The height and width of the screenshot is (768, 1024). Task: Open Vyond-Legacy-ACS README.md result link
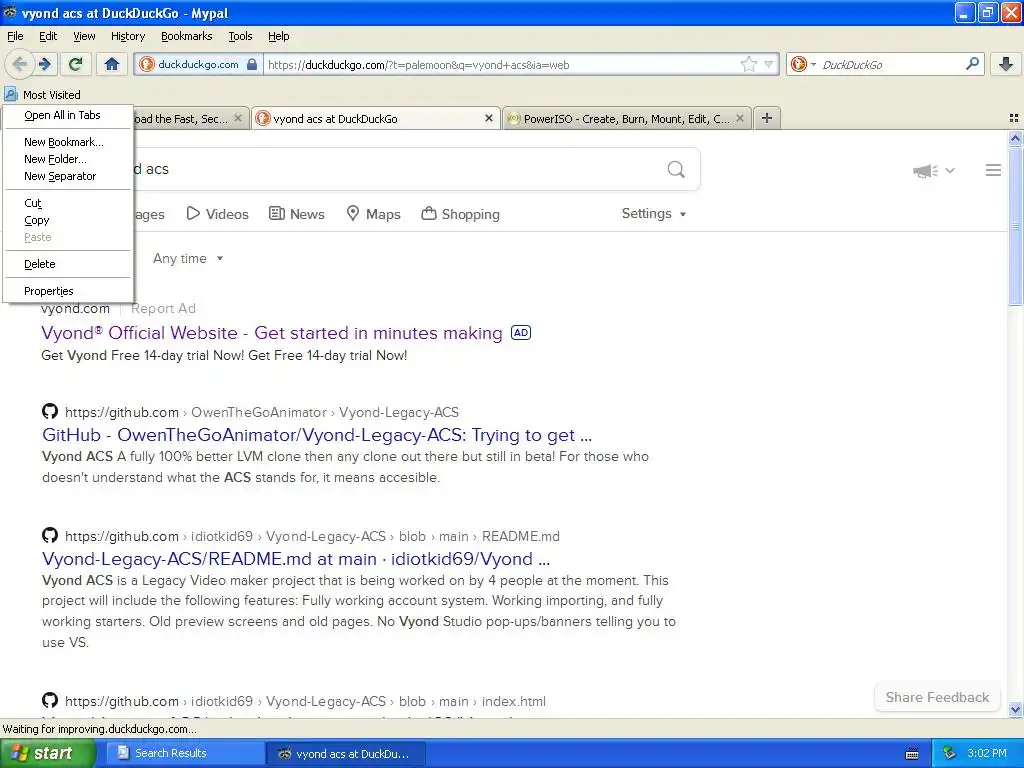click(296, 559)
